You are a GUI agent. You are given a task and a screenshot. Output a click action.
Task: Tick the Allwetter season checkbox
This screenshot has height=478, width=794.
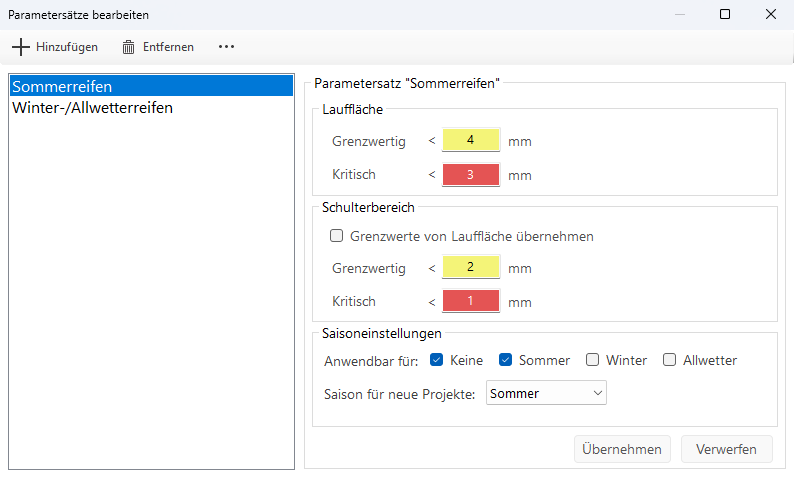(670, 360)
